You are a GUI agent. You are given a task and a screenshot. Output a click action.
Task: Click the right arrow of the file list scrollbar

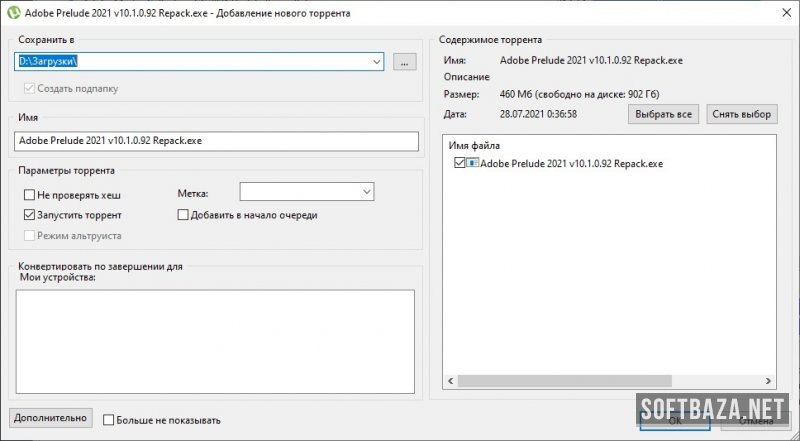(768, 381)
